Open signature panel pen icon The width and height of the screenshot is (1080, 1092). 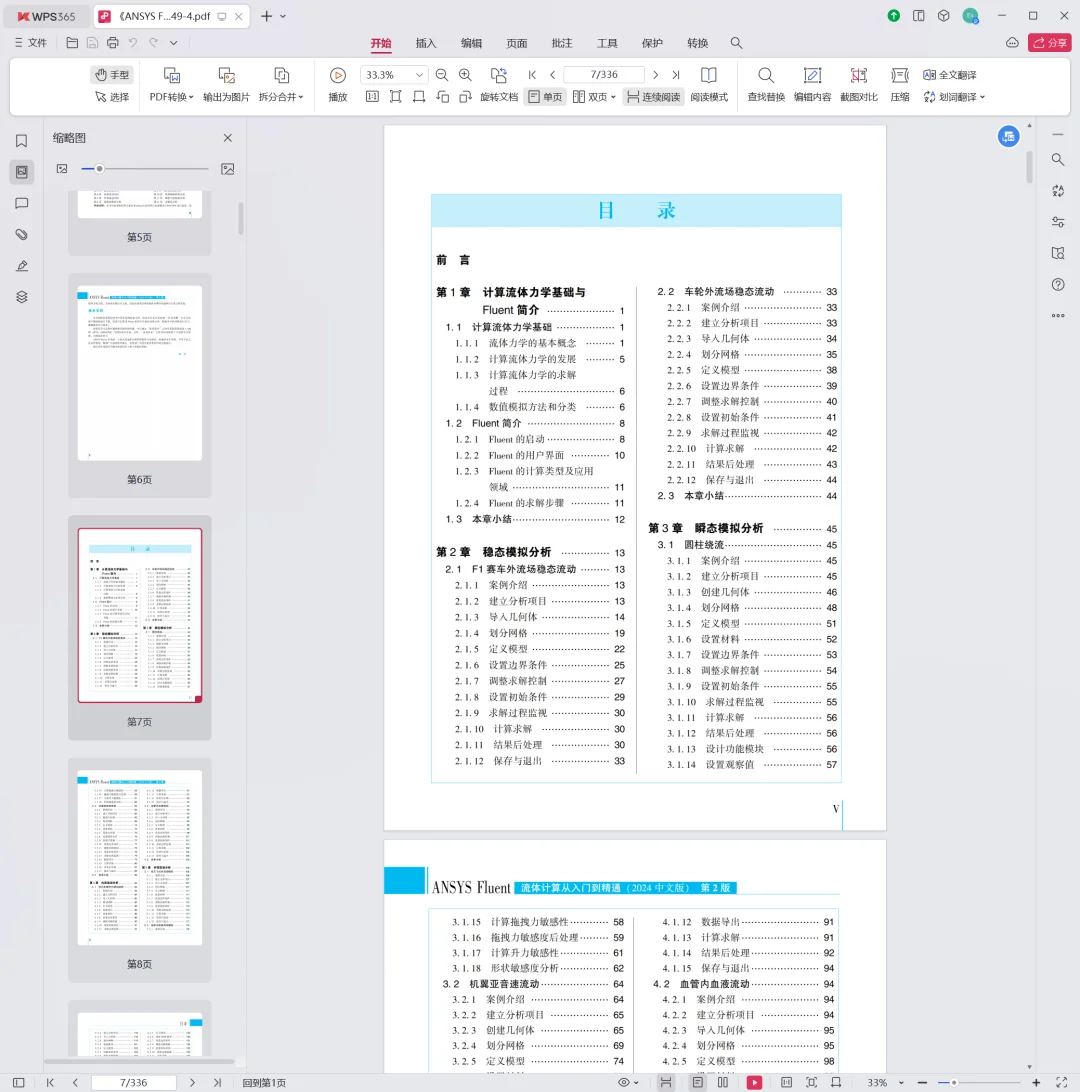[22, 266]
